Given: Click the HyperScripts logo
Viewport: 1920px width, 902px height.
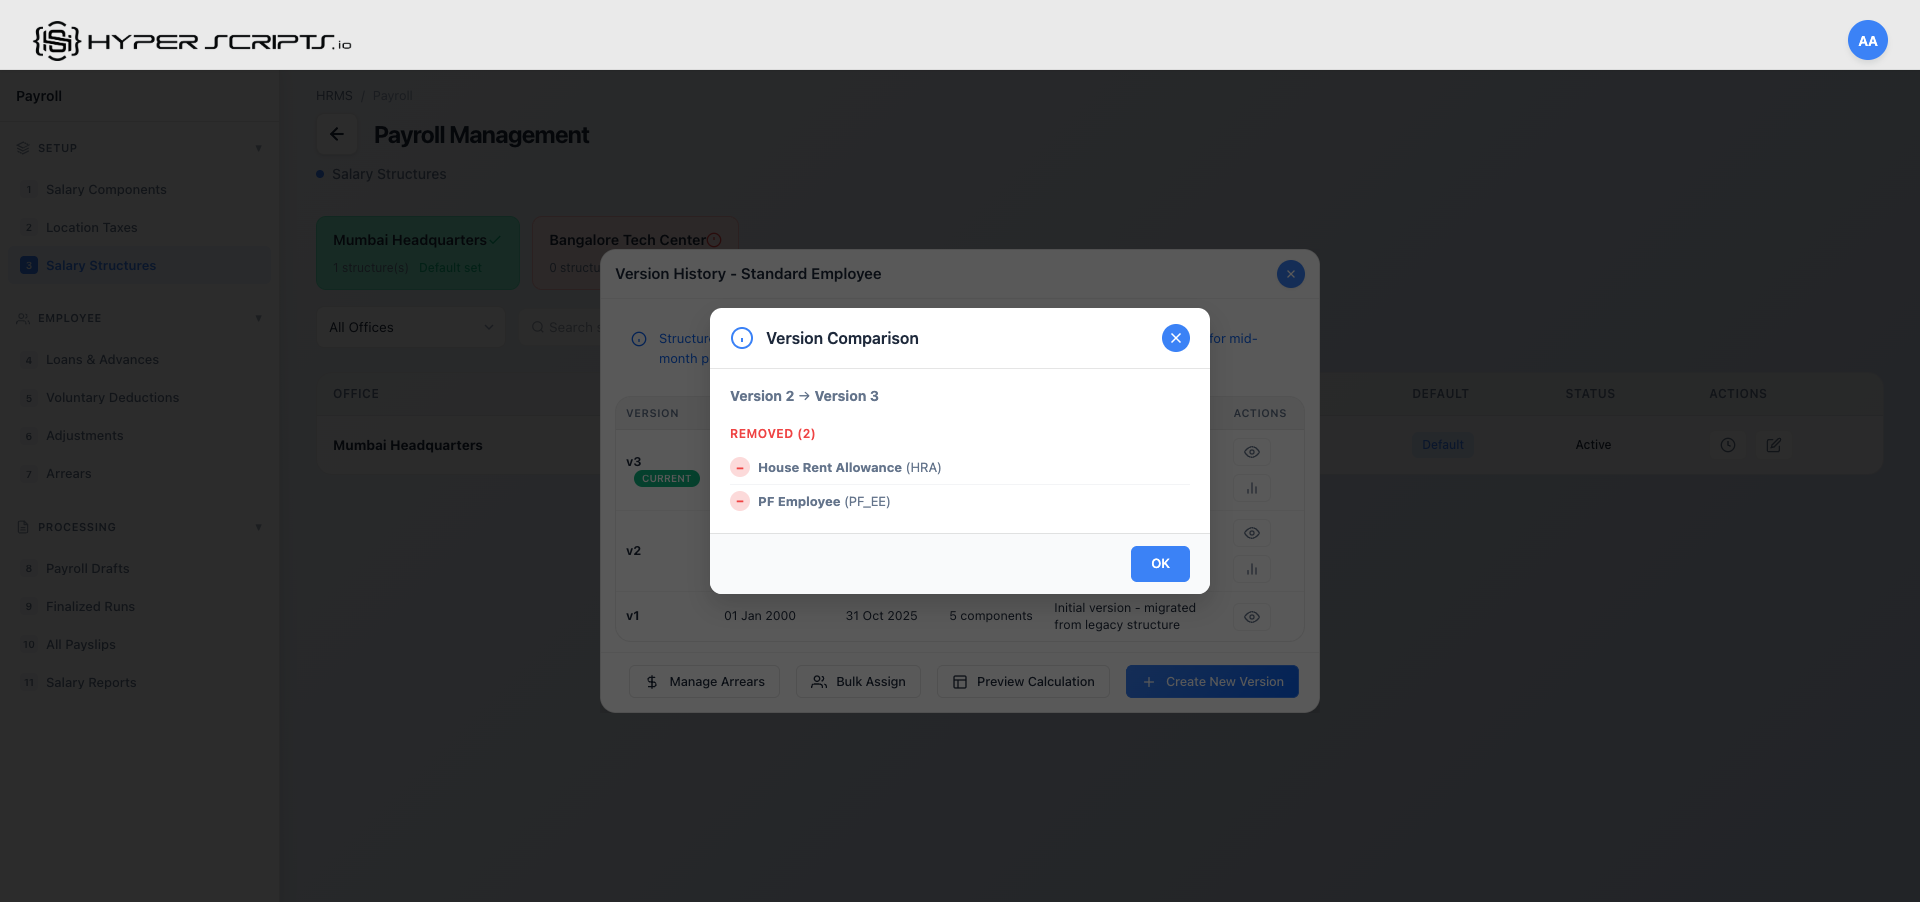Looking at the screenshot, I should click(x=192, y=41).
